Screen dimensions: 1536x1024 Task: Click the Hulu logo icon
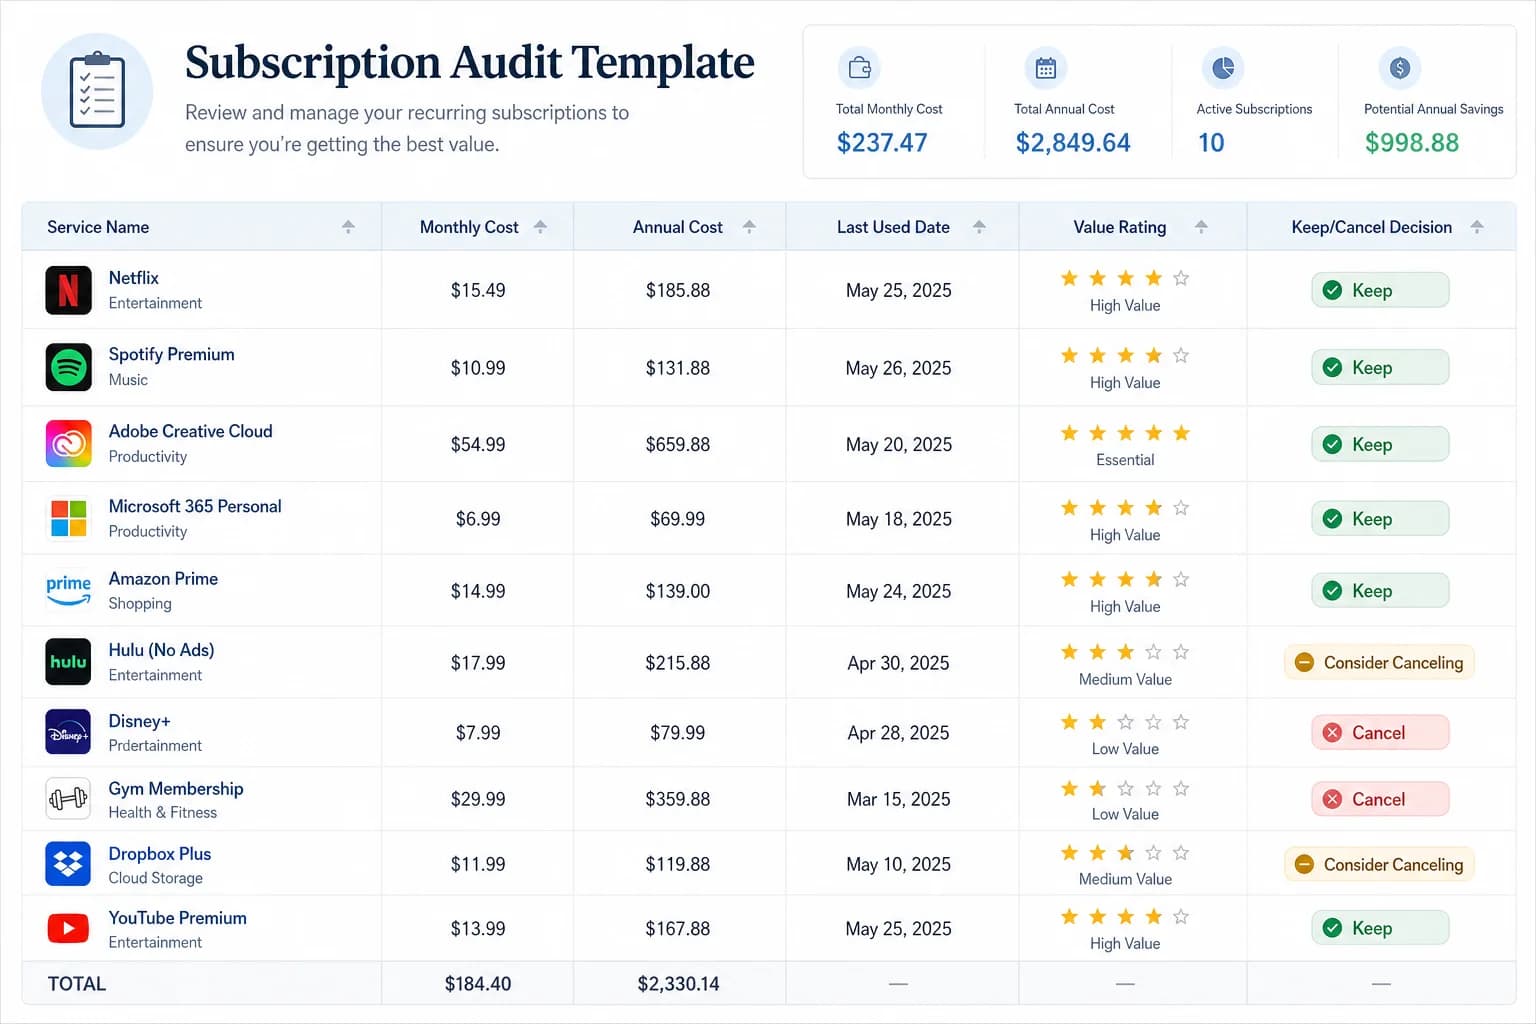68,662
